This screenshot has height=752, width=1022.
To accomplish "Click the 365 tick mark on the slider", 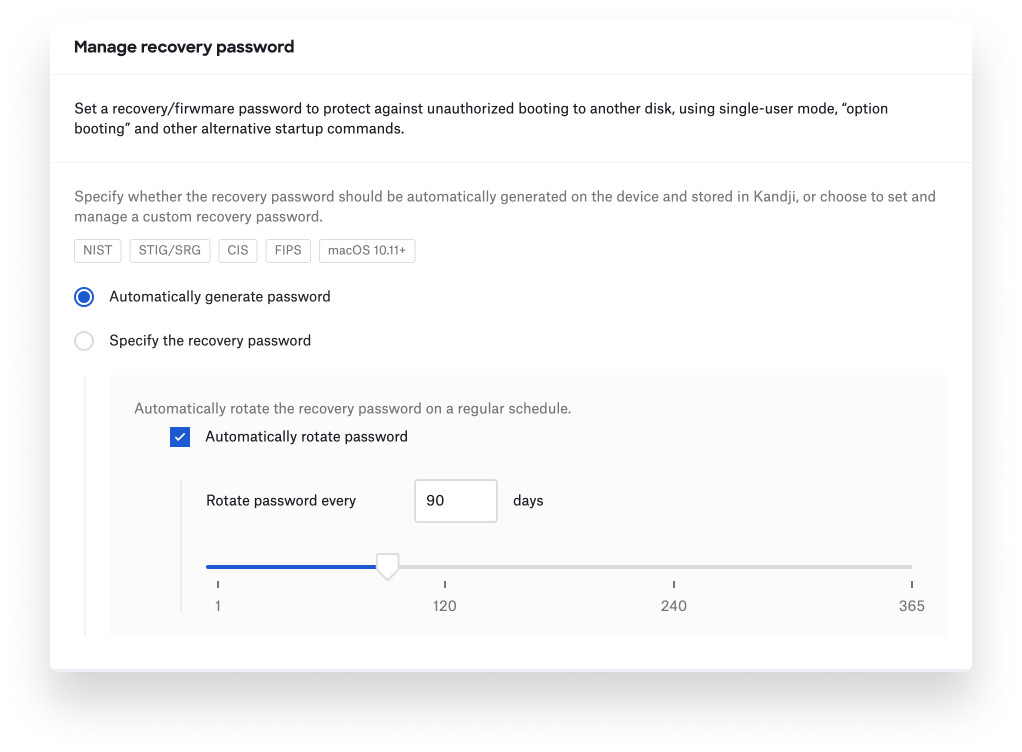I will click(x=911, y=583).
